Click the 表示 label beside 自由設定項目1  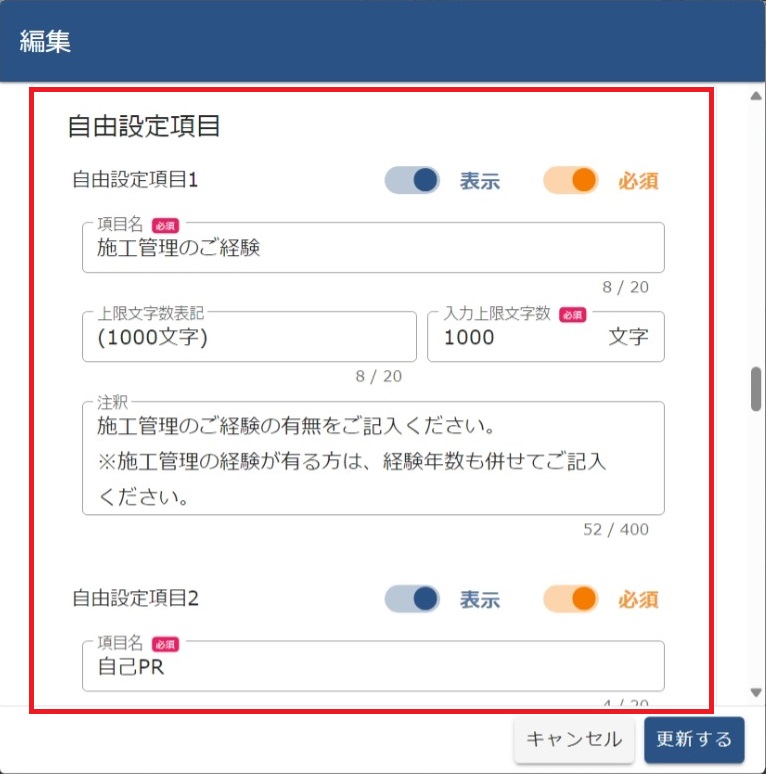click(x=479, y=182)
